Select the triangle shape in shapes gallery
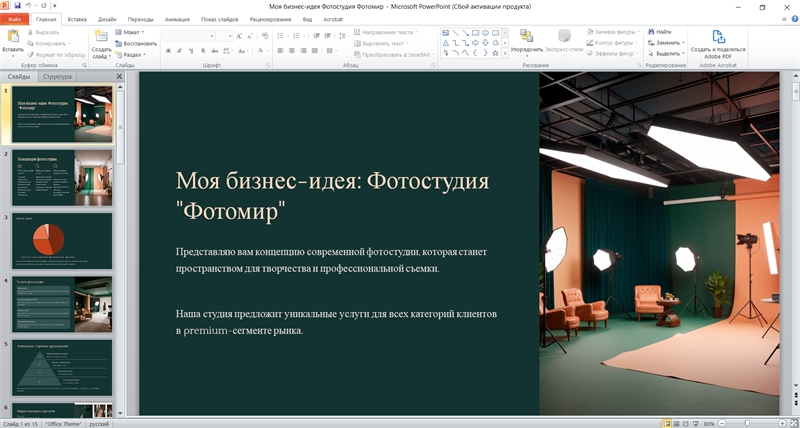Viewport: 800px width, 428px height. point(445,43)
